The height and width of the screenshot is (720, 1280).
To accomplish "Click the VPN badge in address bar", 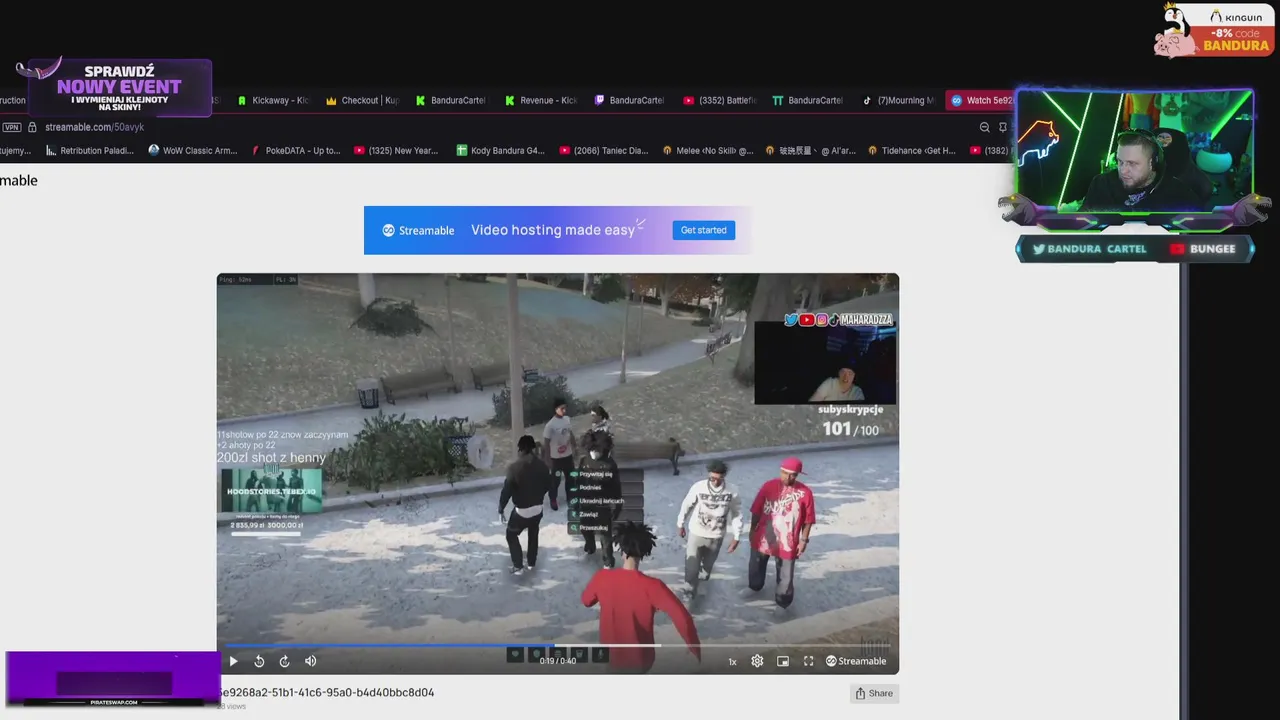I will click(x=11, y=127).
